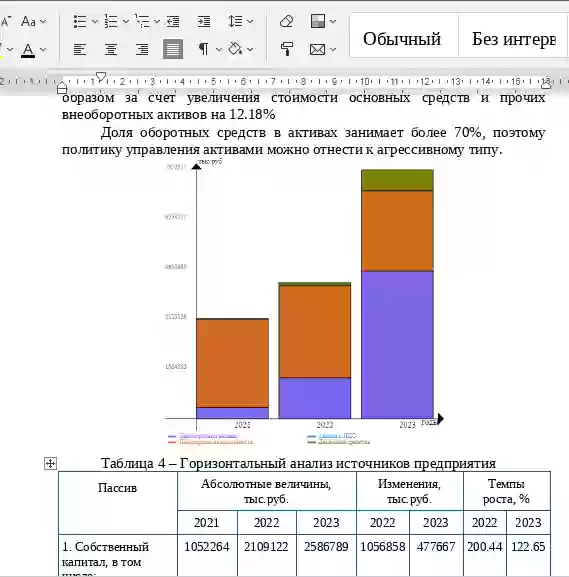Viewport: 569px width, 577px height.
Task: Open the change case dropdown arrow
Action: point(43,22)
